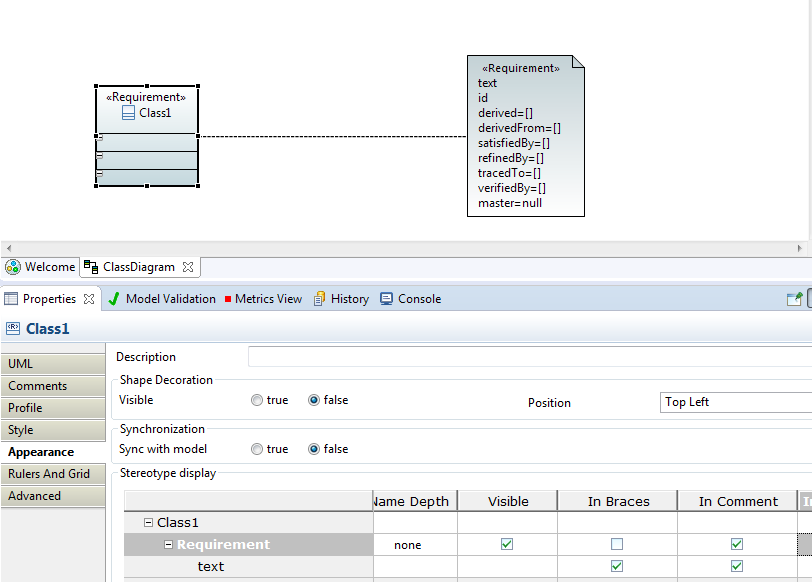Set Sync with model to false
This screenshot has height=582, width=812.
point(314,449)
